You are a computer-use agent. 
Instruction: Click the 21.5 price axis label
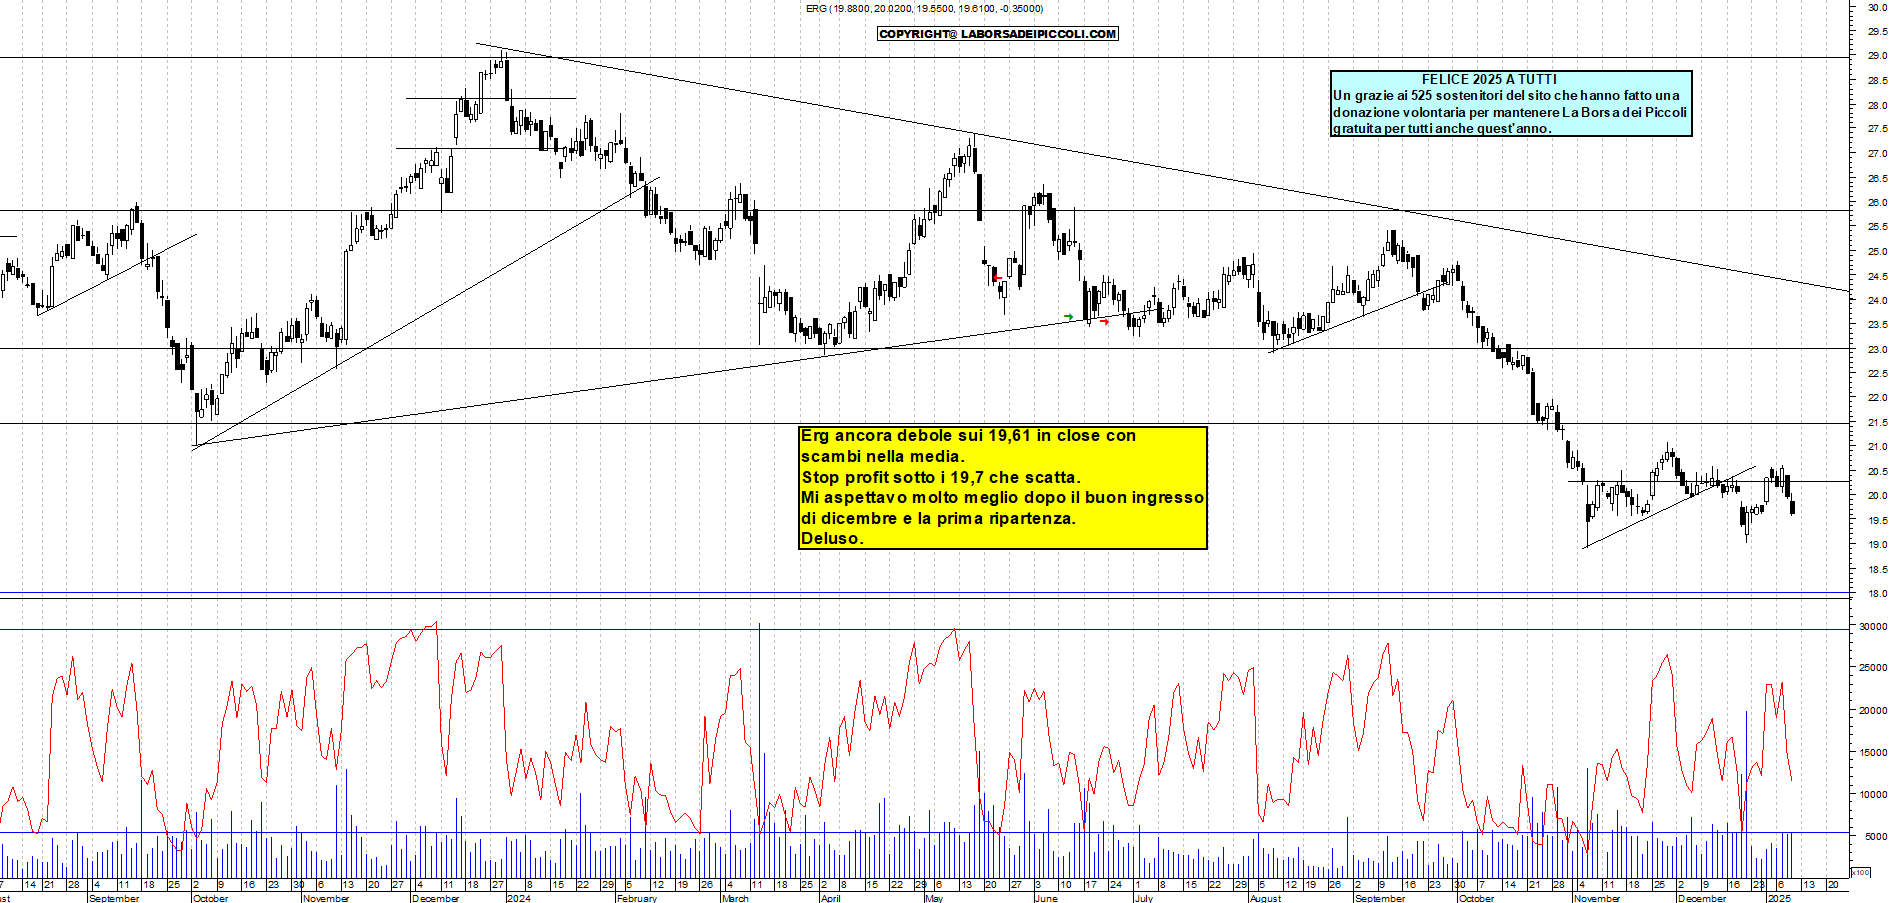tap(1877, 422)
